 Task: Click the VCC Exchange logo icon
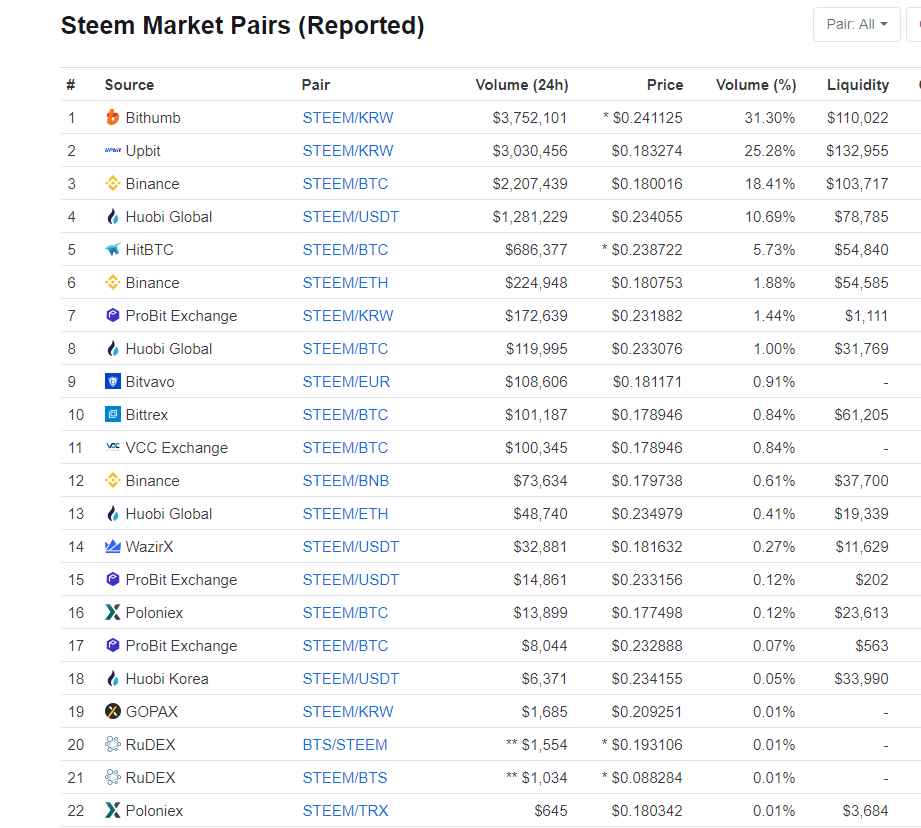(112, 447)
